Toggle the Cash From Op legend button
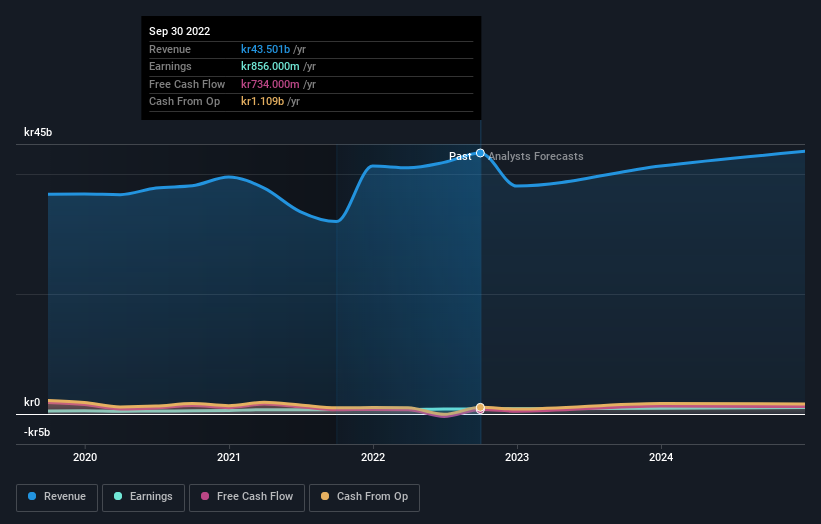Screen dimensions: 821x524 [364, 497]
